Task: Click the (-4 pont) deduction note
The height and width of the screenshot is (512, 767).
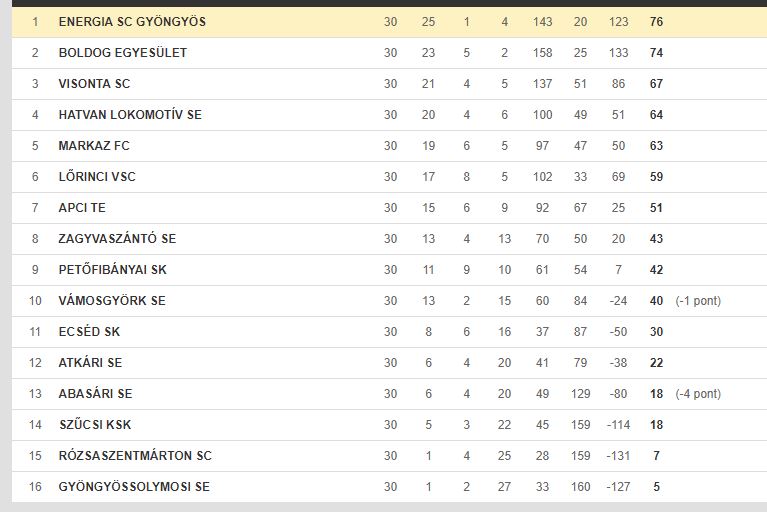Action: pos(698,394)
